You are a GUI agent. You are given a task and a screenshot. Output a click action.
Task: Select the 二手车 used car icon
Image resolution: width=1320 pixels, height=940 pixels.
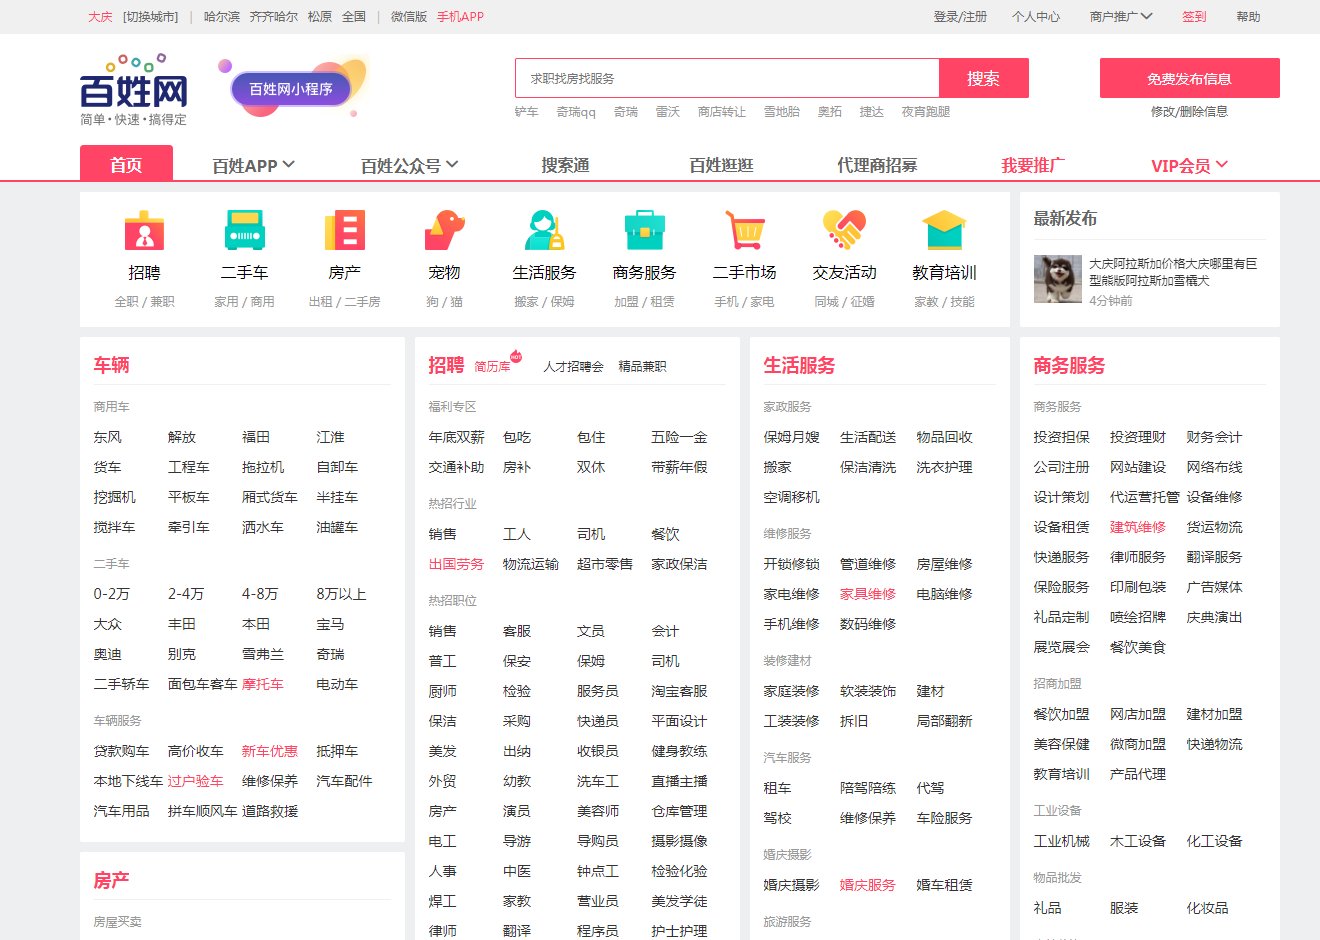point(244,232)
